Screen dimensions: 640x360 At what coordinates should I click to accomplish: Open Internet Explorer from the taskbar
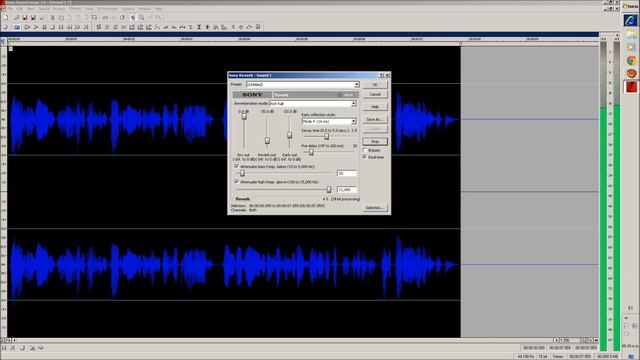click(x=631, y=20)
